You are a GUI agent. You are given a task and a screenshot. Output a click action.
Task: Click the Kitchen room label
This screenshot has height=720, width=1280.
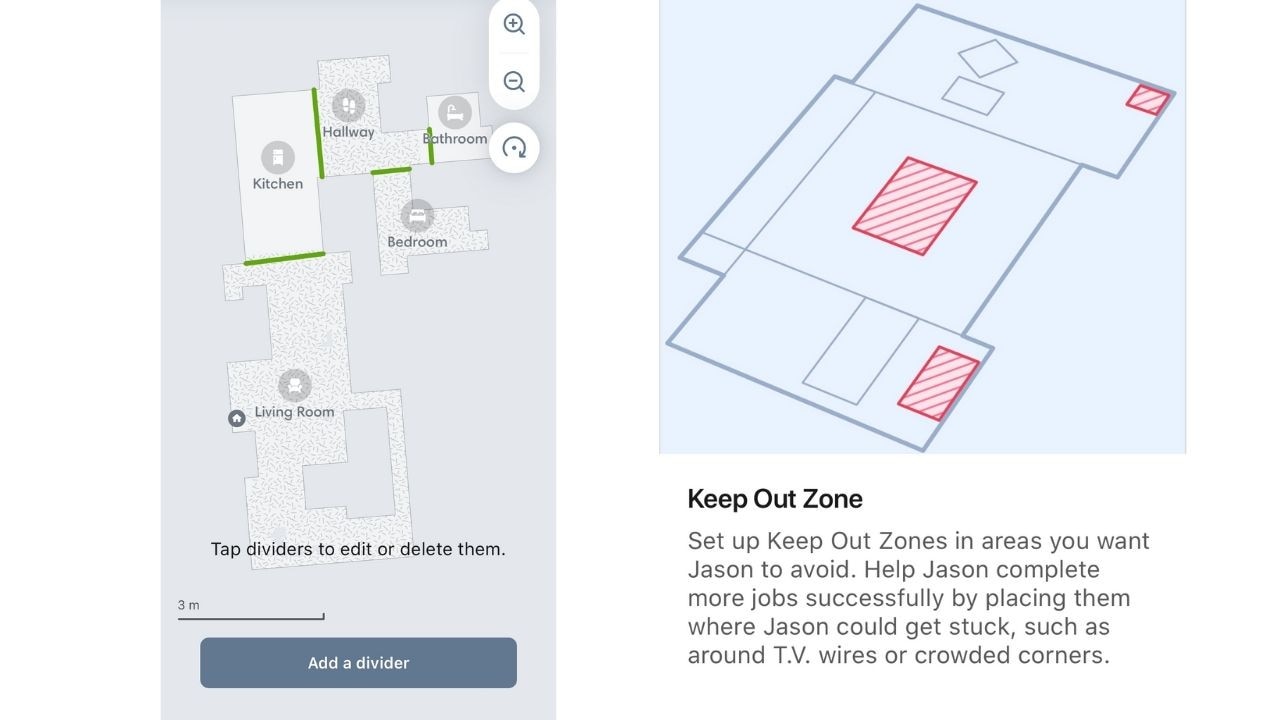click(x=278, y=184)
